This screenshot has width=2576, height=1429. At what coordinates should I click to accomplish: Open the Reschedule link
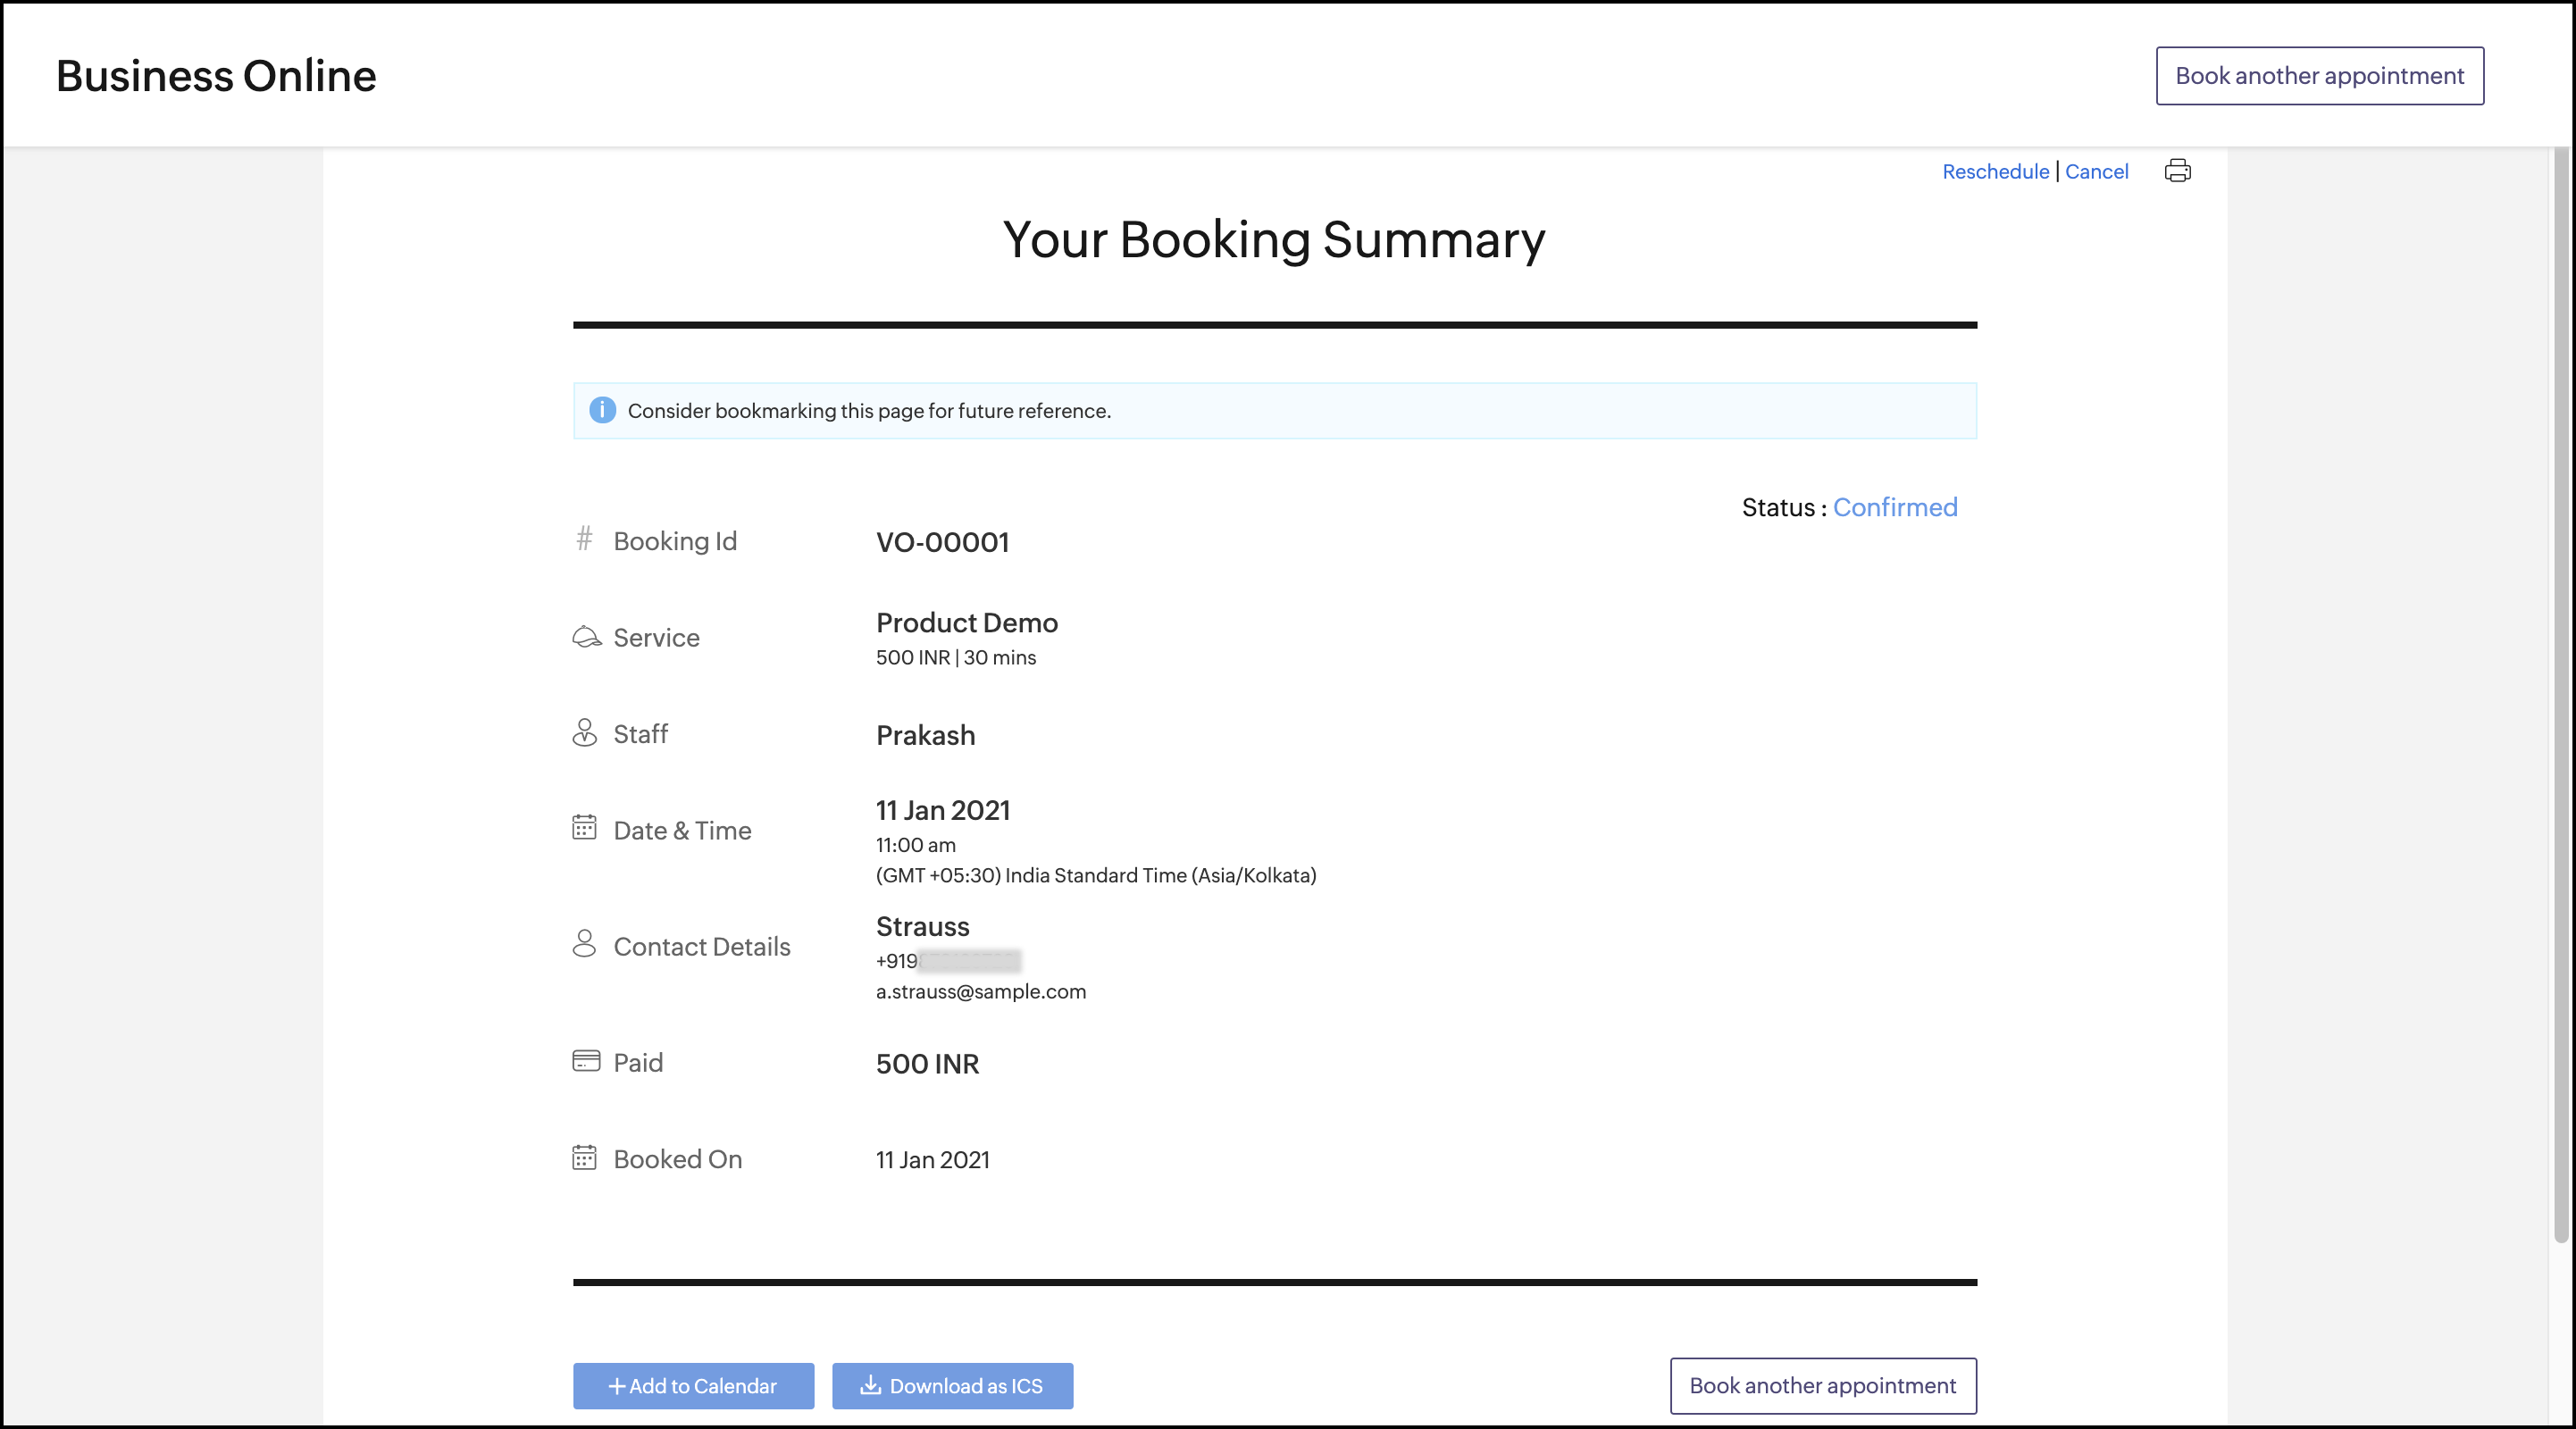click(1995, 172)
